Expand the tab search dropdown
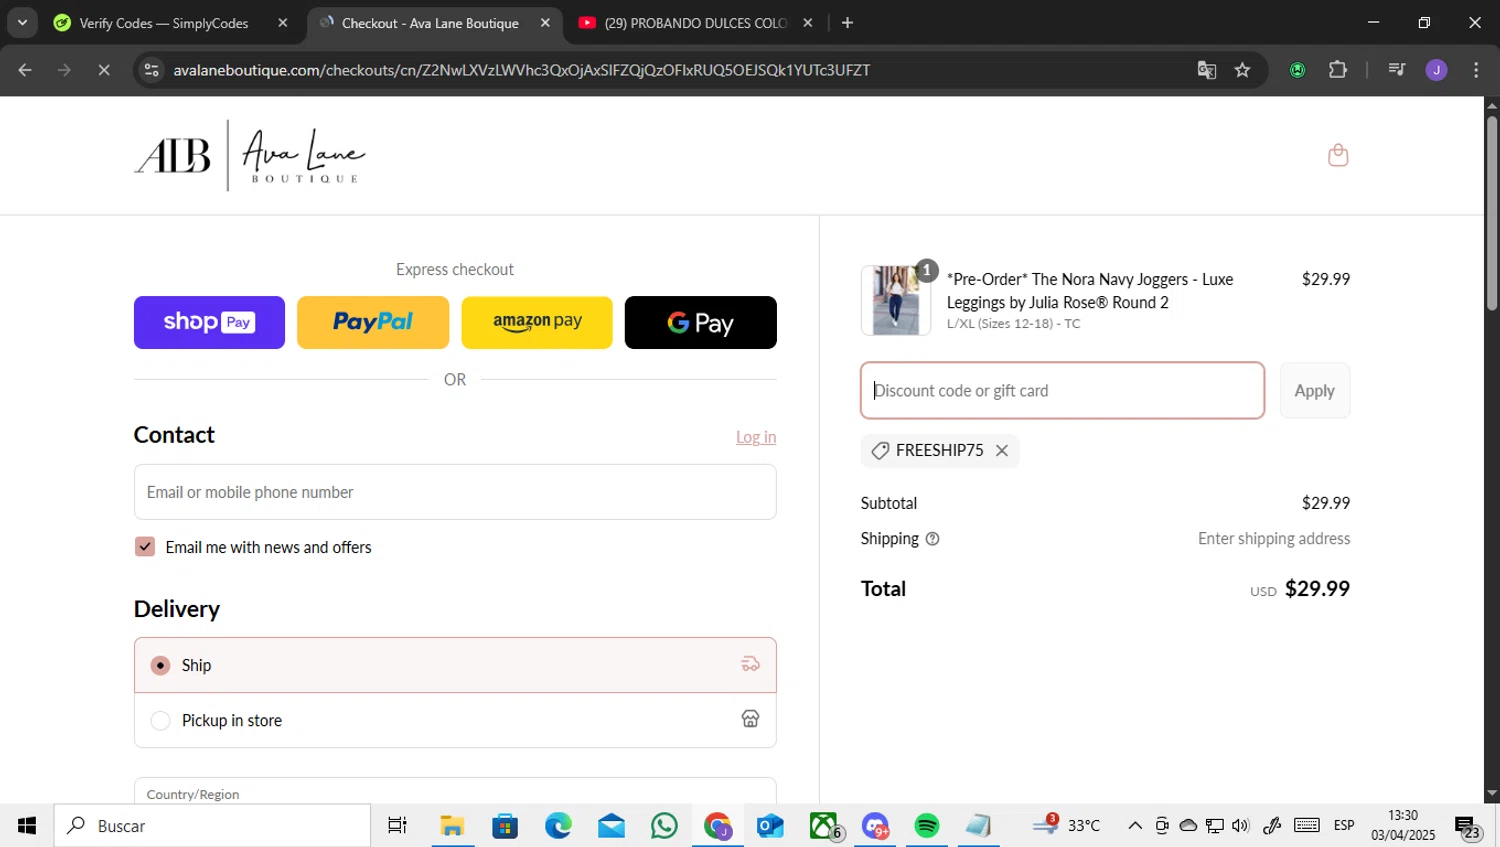The image size is (1500, 847). (x=22, y=23)
